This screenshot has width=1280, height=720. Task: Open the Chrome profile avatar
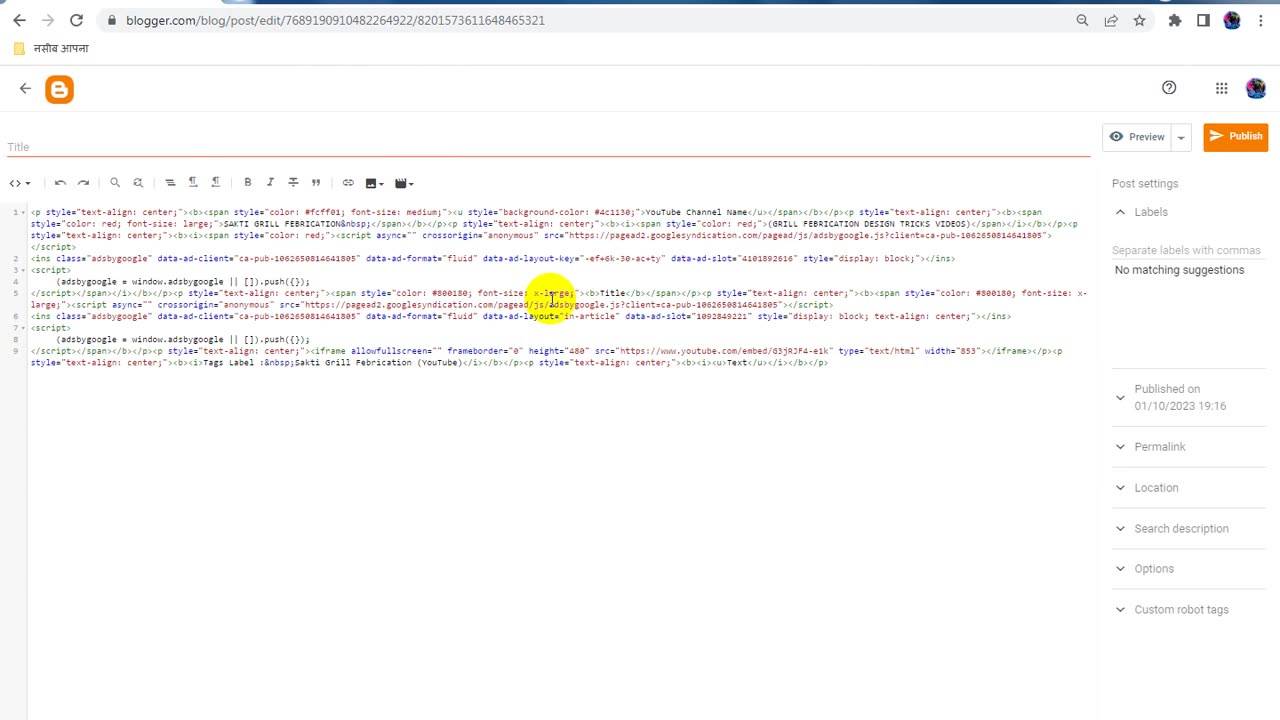click(1232, 20)
